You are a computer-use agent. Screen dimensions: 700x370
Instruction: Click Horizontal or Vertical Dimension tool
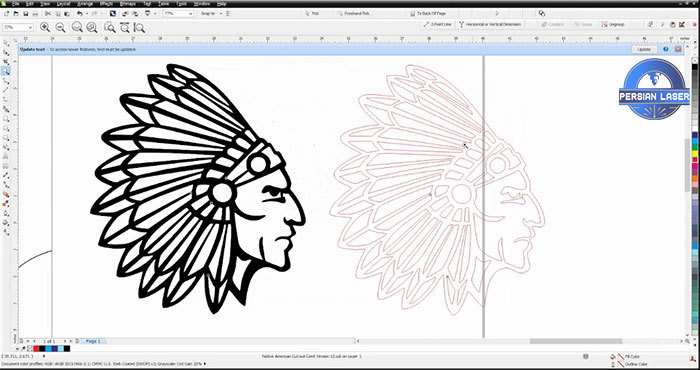490,24
